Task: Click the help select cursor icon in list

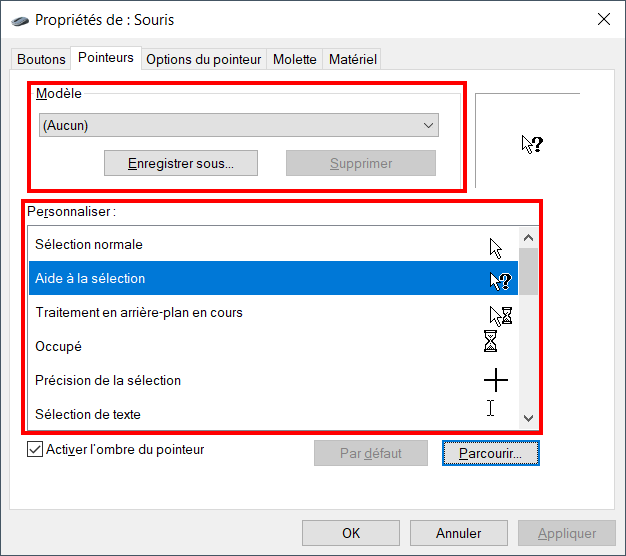Action: (x=501, y=281)
